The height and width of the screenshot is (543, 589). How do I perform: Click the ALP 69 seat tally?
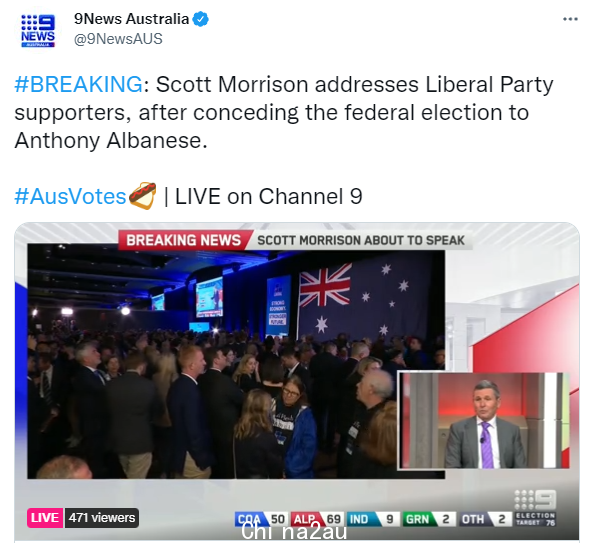pyautogui.click(x=317, y=519)
